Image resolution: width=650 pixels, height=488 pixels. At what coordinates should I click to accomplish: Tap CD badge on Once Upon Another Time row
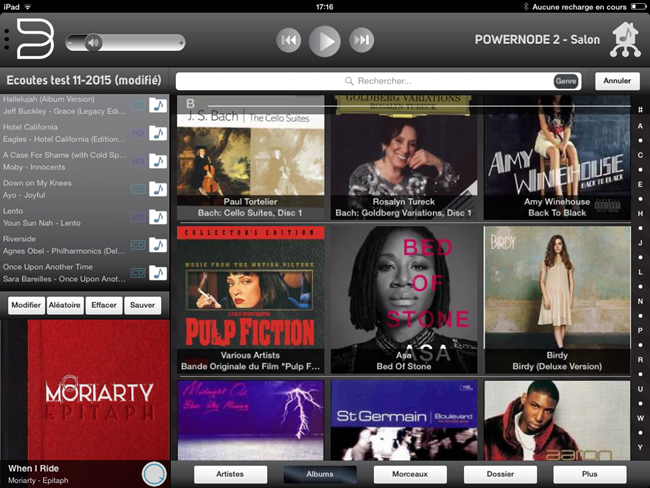[x=138, y=273]
